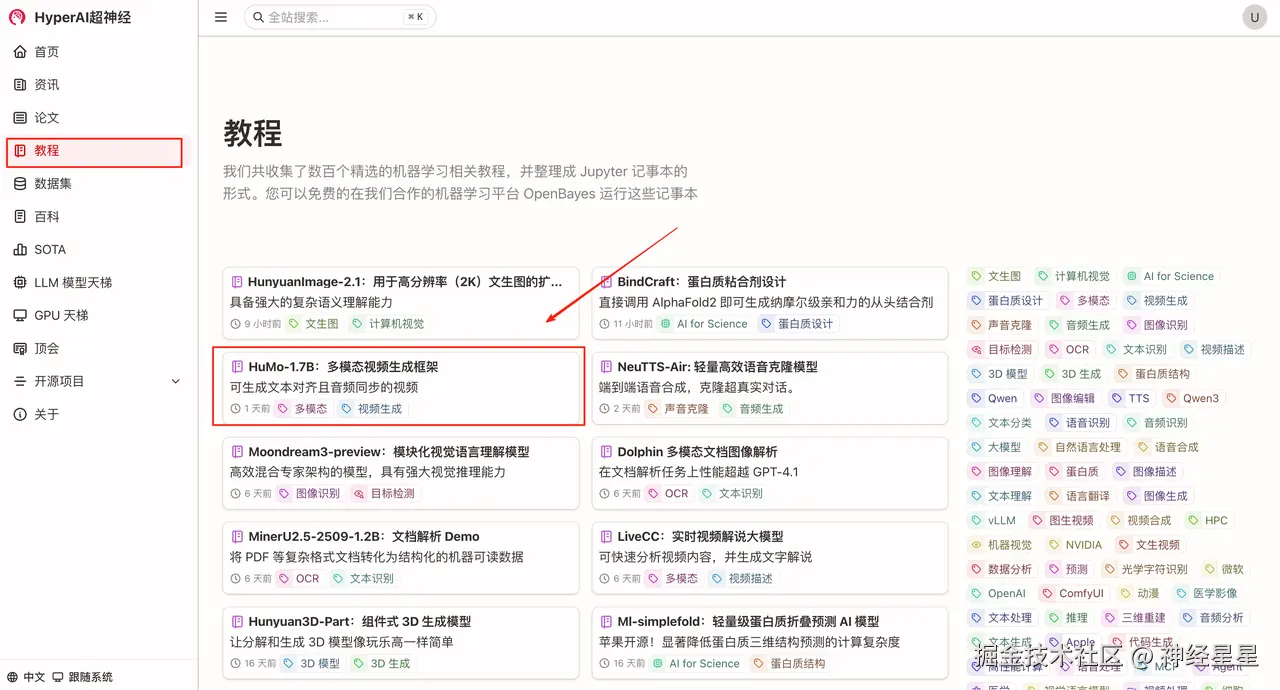Image resolution: width=1280 pixels, height=690 pixels.
Task: Toggle the sidebar with hamburger button
Action: point(221,17)
